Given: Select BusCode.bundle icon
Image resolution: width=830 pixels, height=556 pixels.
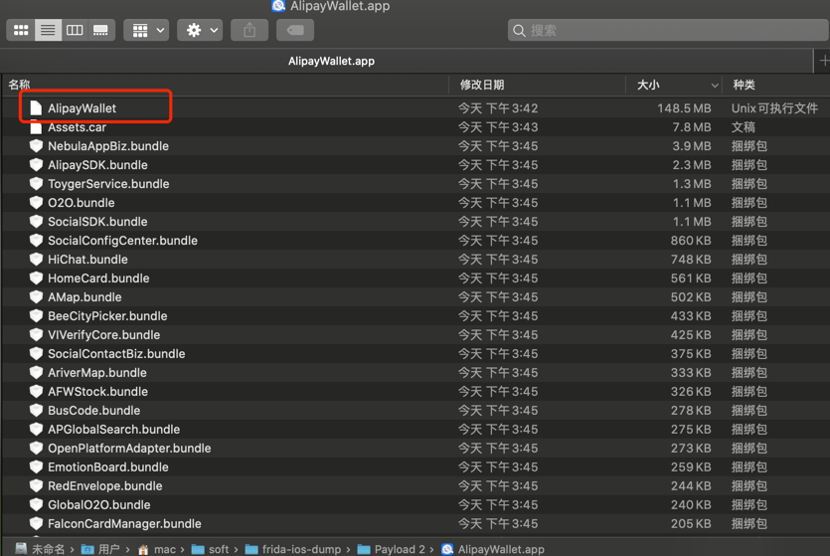Looking at the screenshot, I should tap(36, 410).
